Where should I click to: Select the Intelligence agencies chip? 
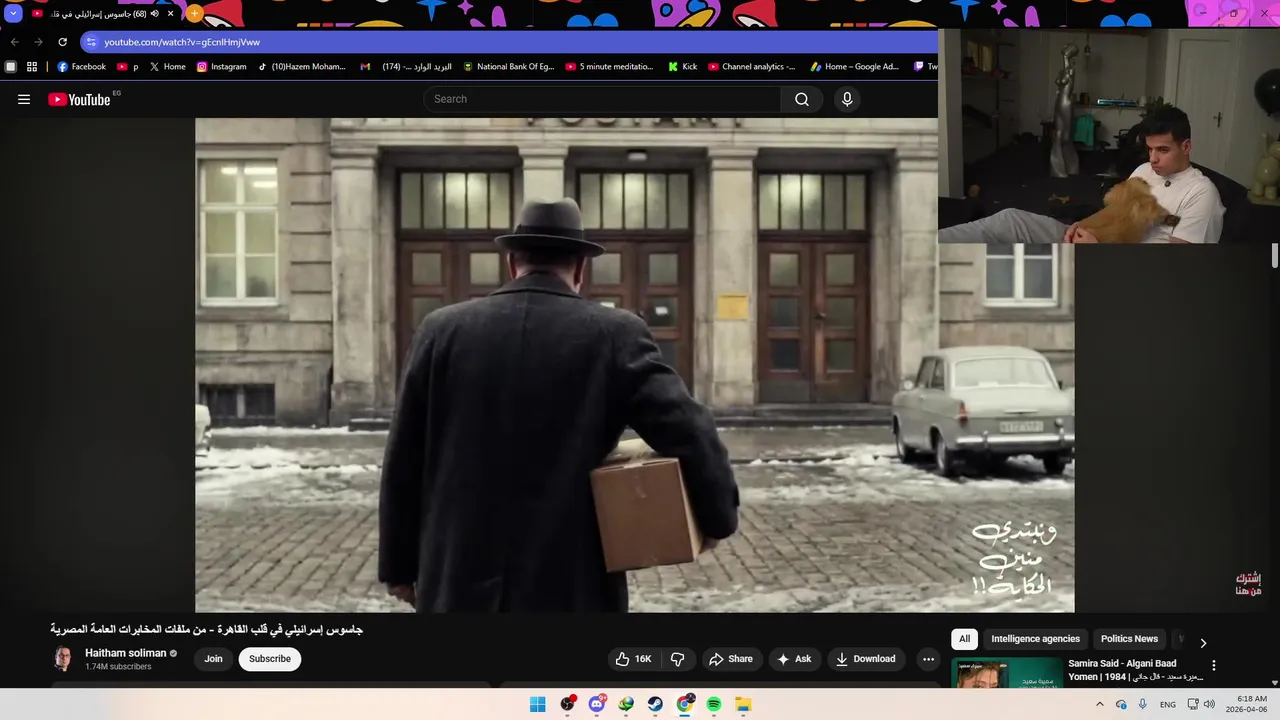1035,639
